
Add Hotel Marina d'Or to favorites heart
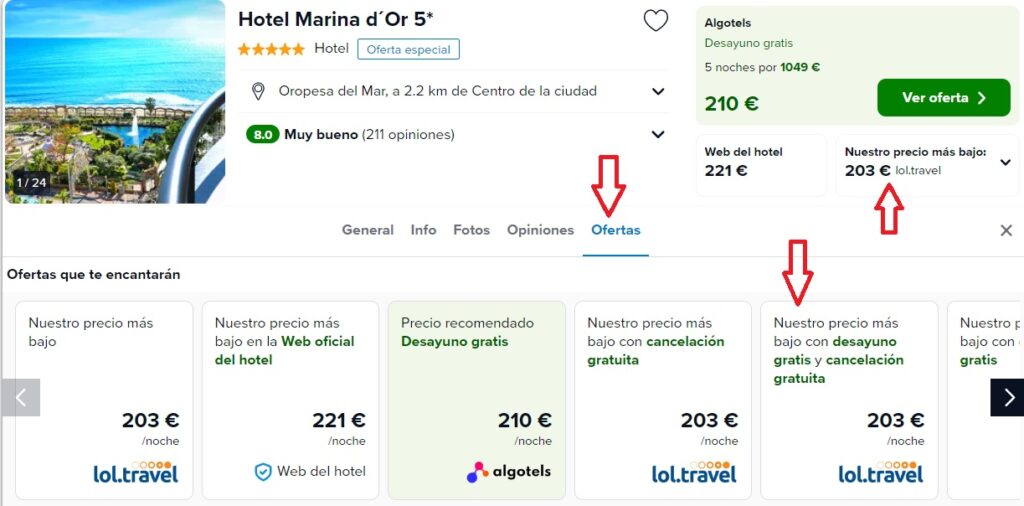(x=656, y=21)
